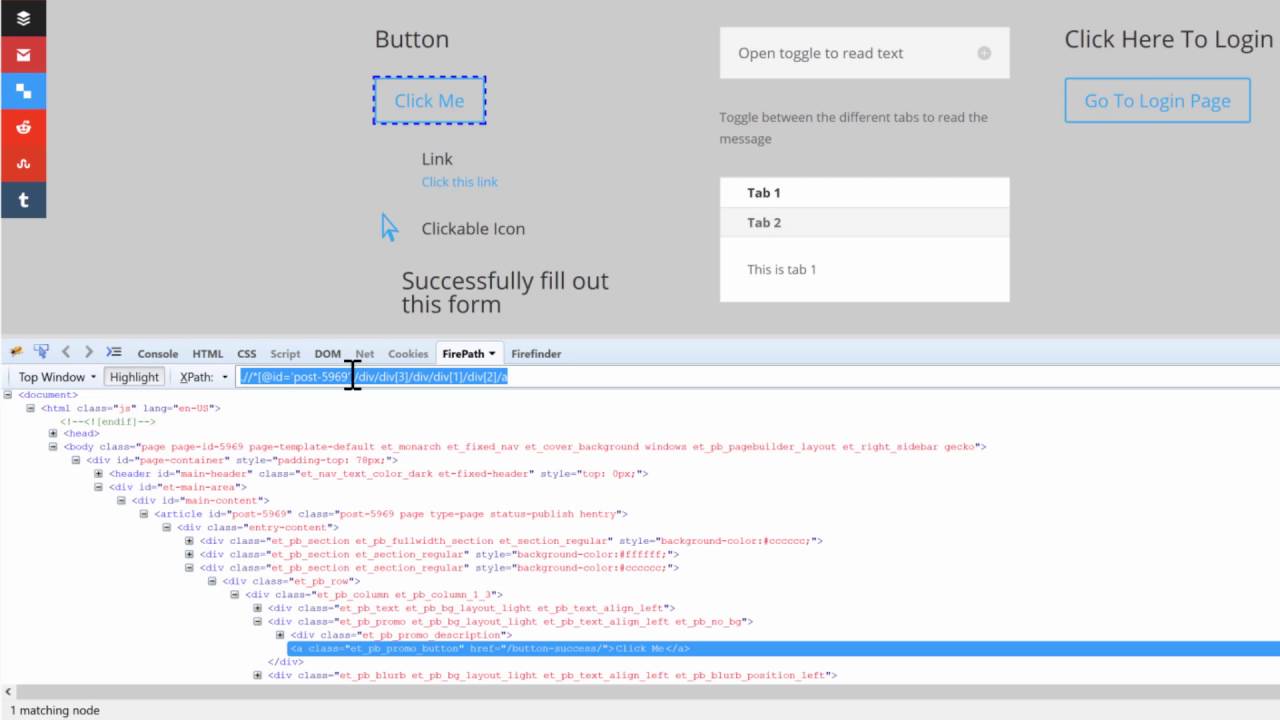Collapse the page-container div node

click(76, 460)
